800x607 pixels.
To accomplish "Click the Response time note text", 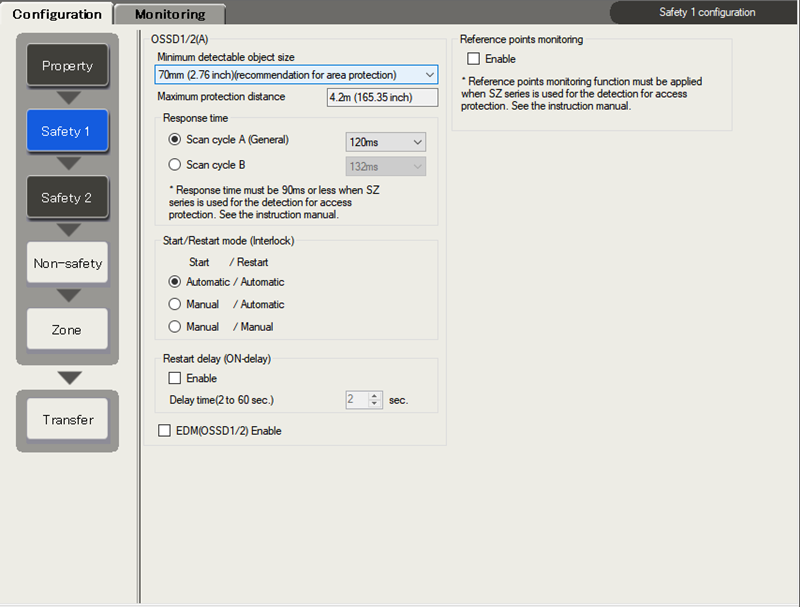I will coord(274,203).
